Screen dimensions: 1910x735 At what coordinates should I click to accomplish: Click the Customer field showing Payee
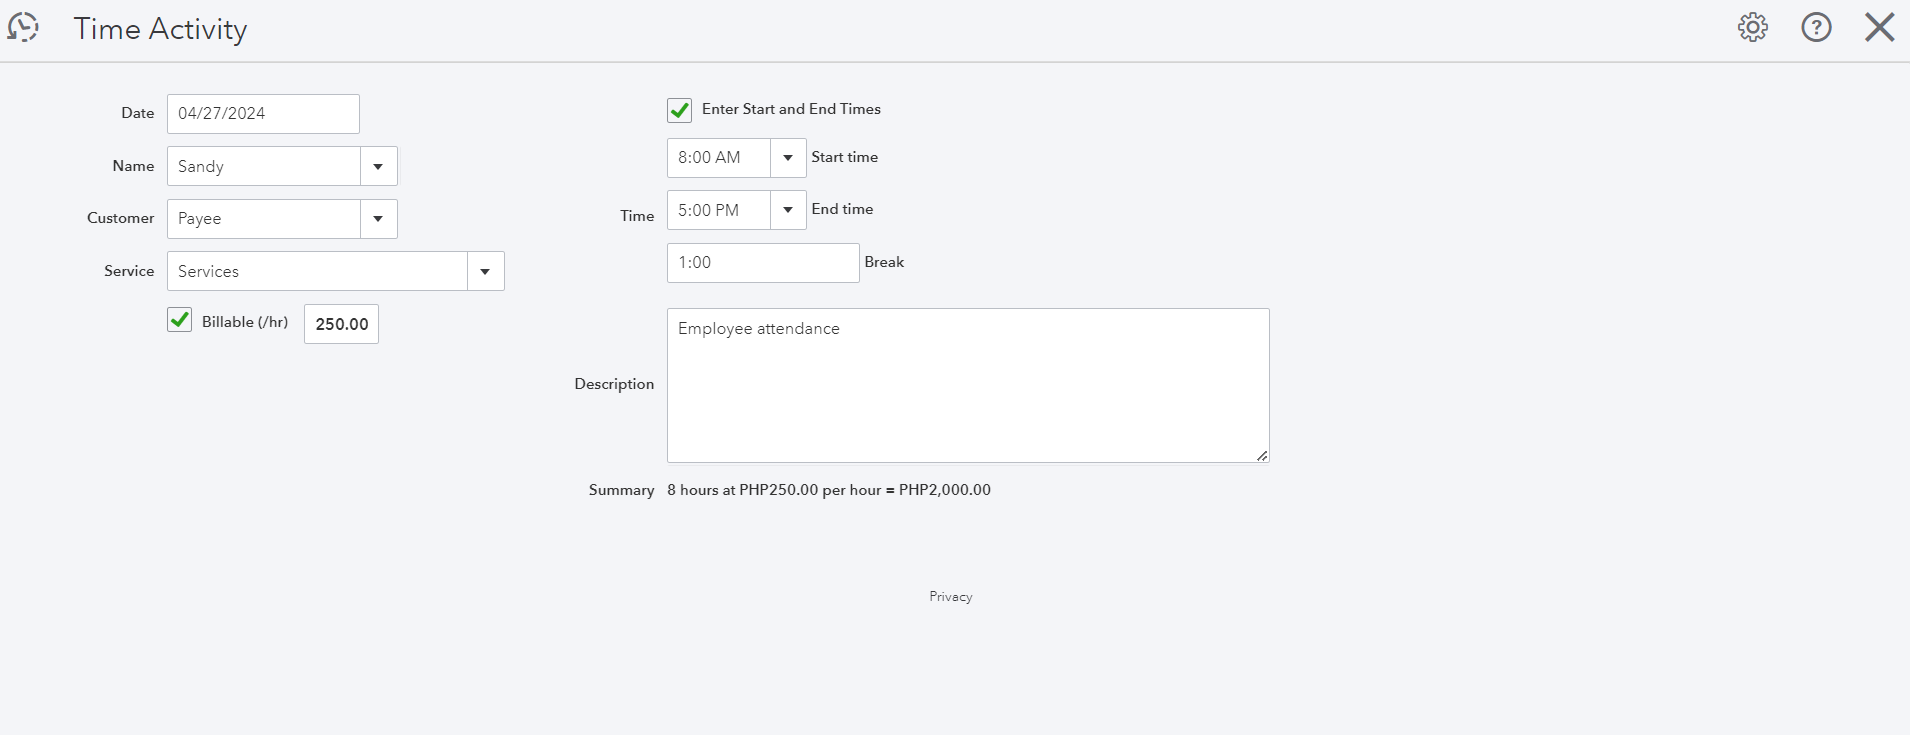pos(264,219)
